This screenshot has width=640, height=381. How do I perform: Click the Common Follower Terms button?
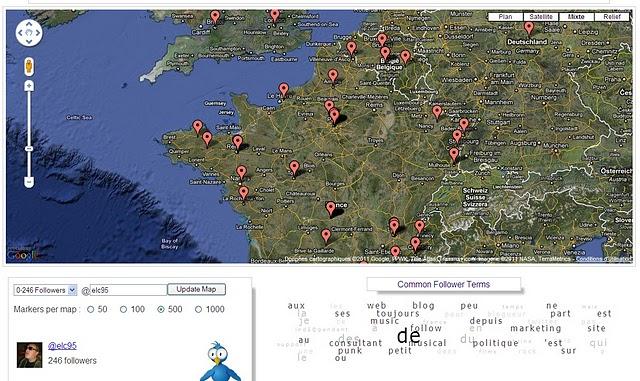tap(444, 284)
